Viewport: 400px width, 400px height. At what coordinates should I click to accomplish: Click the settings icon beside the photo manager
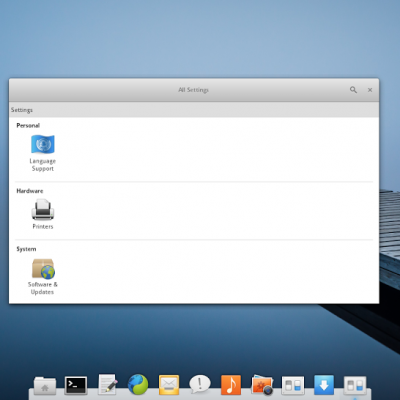(x=293, y=385)
